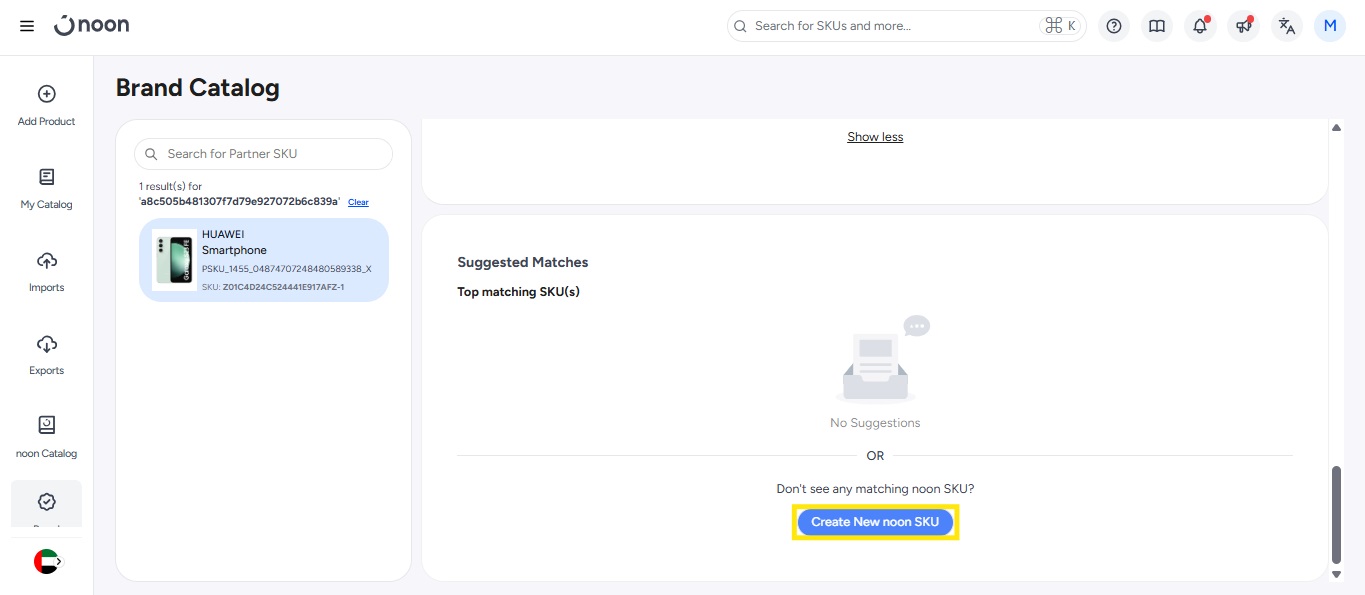Open the guide book icon
This screenshot has height=595, width=1365.
[1157, 26]
